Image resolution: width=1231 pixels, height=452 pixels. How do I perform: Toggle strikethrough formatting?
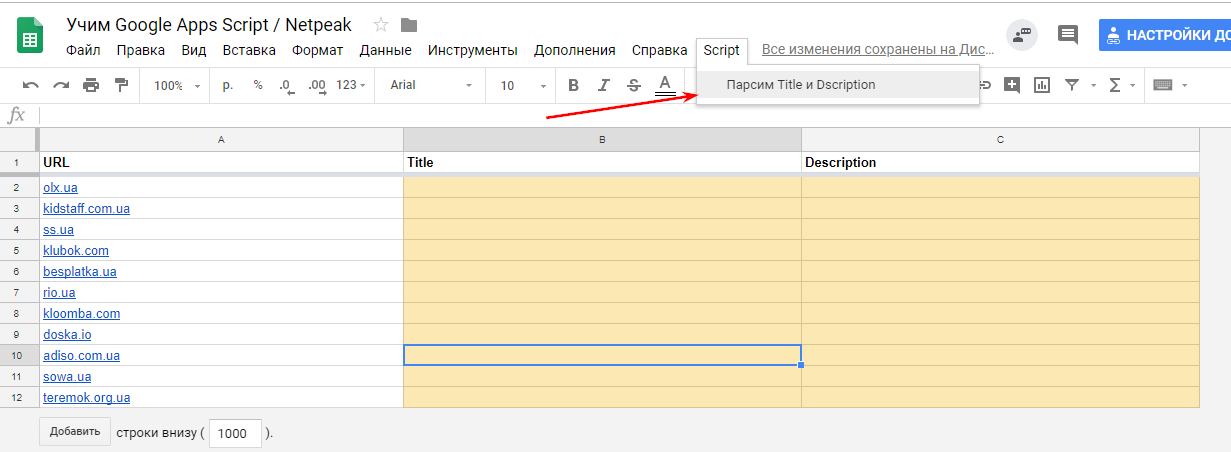pos(633,85)
